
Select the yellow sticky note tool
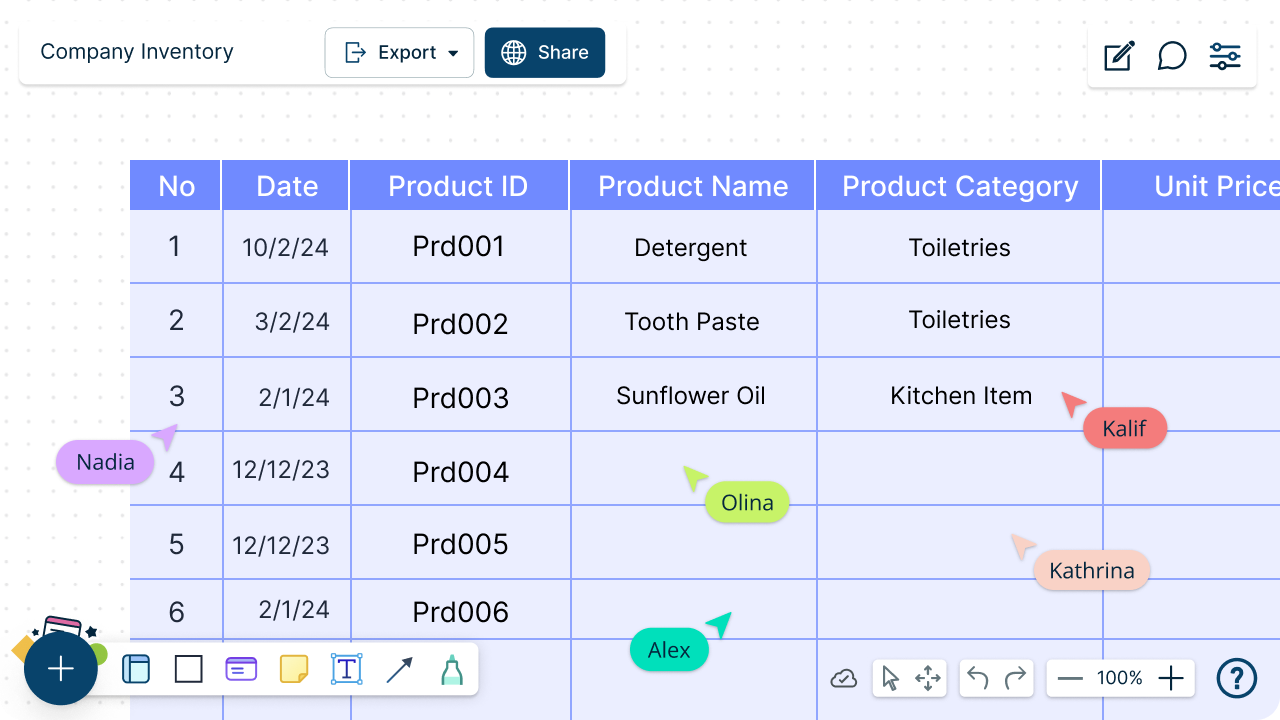[x=294, y=669]
